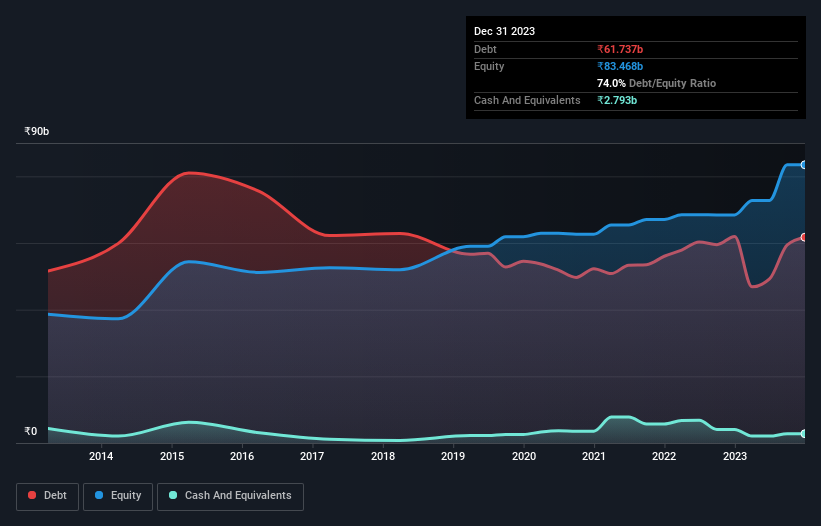Click the Dec 31 2023 tooltip date

click(504, 31)
